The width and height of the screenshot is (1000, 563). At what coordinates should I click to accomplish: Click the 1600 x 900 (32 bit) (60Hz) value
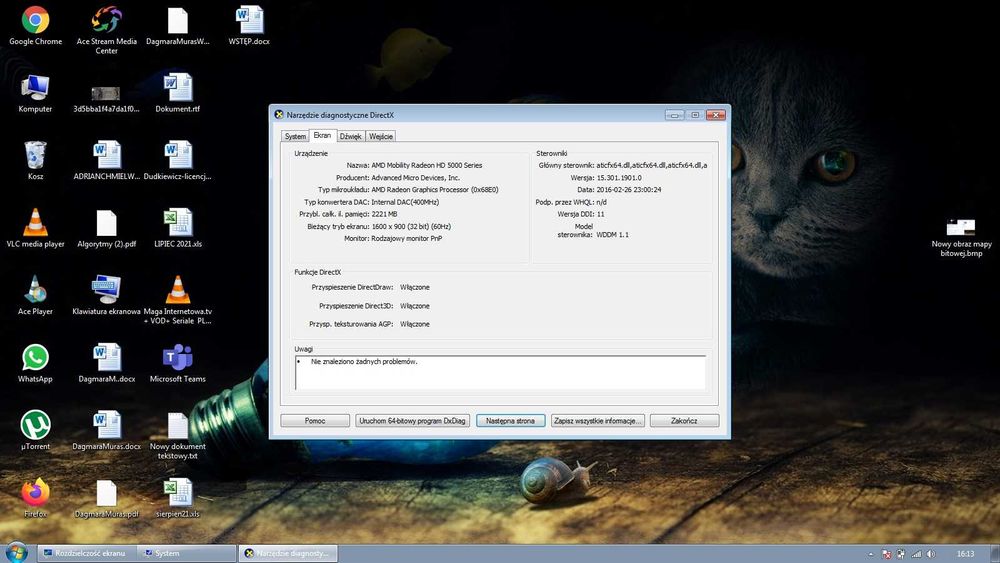[411, 226]
